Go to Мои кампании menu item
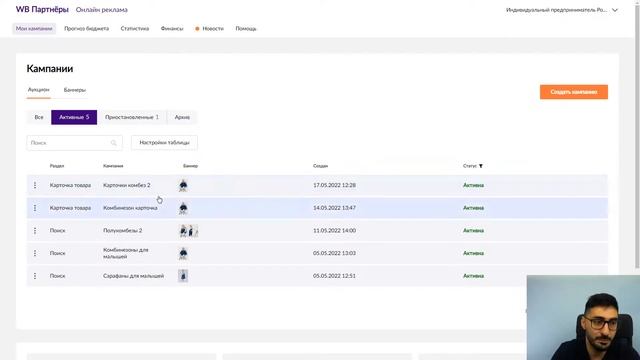 coord(34,29)
